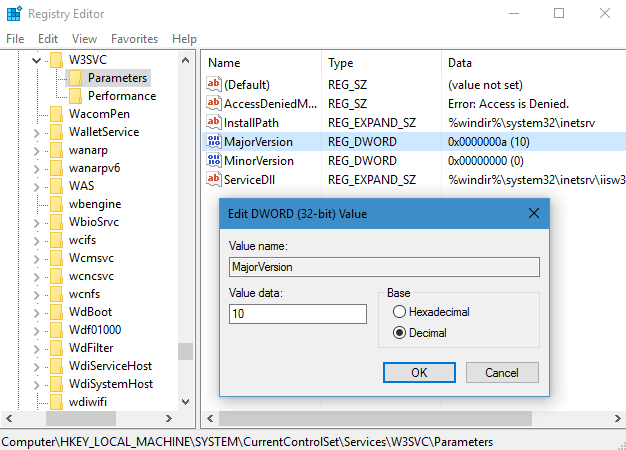Expand the wanarp tree node
The height and width of the screenshot is (450, 626).
(38, 150)
